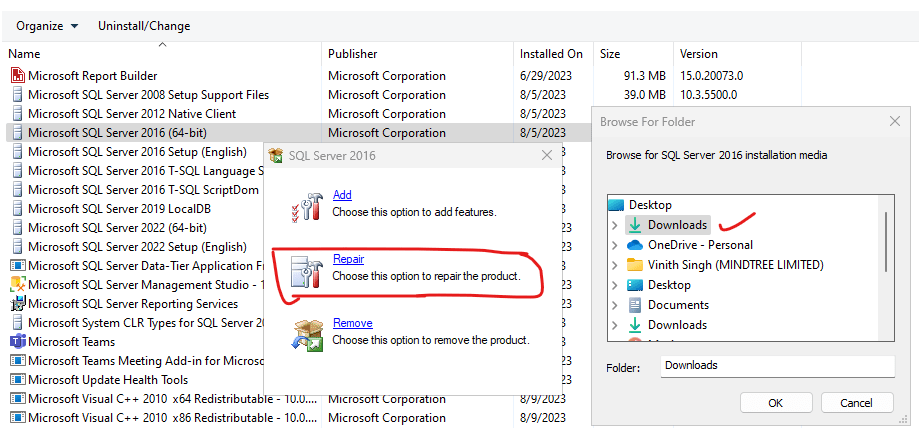This screenshot has height=428, width=919.
Task: Click the Documents folder icon in tree
Action: pos(635,305)
